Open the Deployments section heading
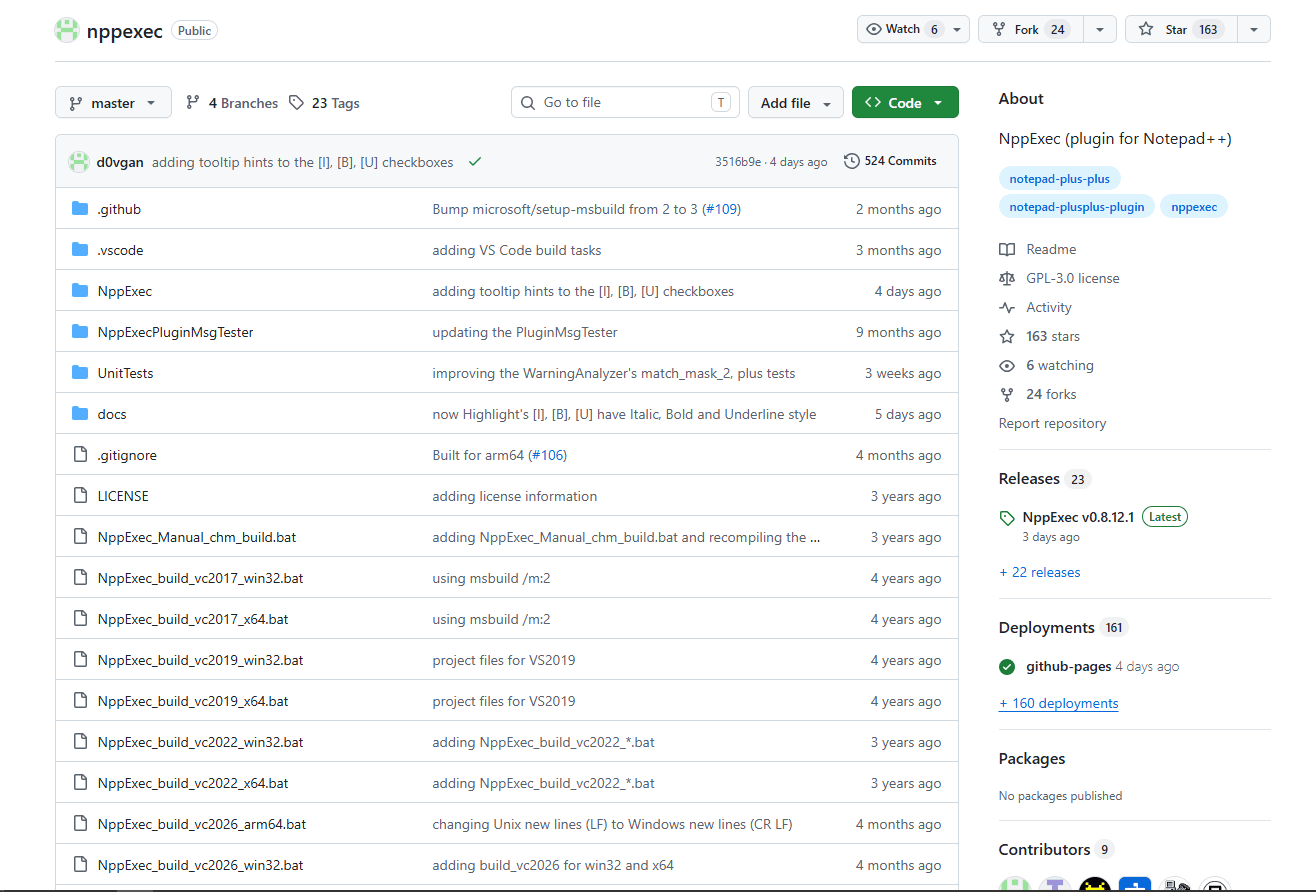 pos(1047,628)
